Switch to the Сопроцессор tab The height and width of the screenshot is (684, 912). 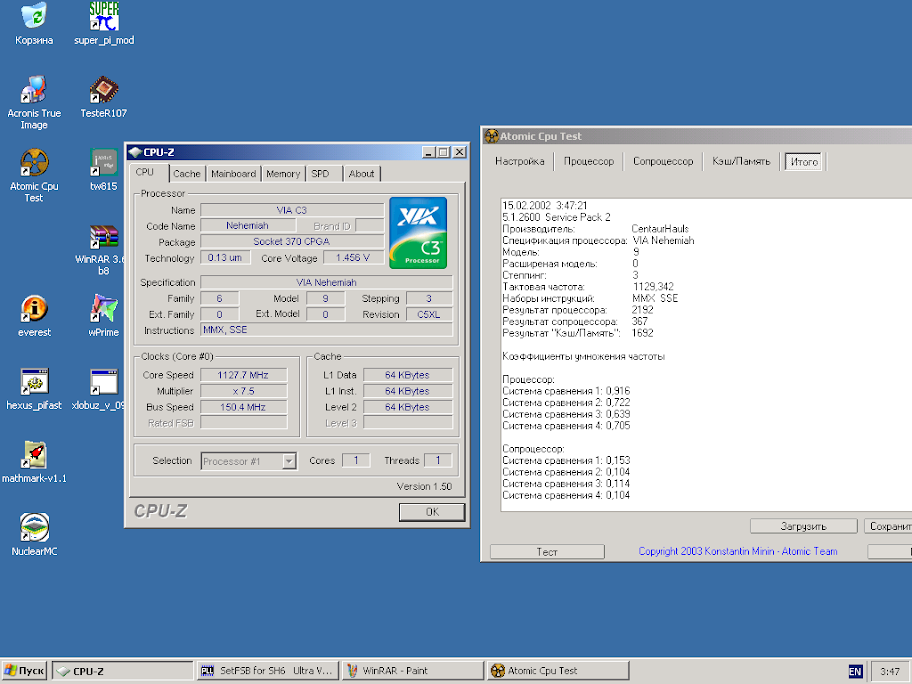[663, 161]
